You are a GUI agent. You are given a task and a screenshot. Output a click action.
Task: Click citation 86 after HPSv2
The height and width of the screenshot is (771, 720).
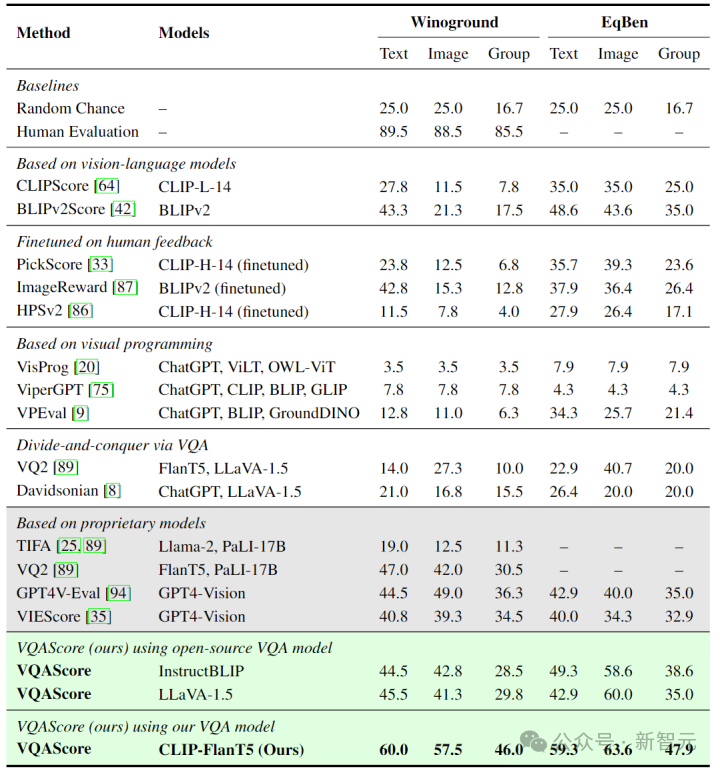point(81,311)
